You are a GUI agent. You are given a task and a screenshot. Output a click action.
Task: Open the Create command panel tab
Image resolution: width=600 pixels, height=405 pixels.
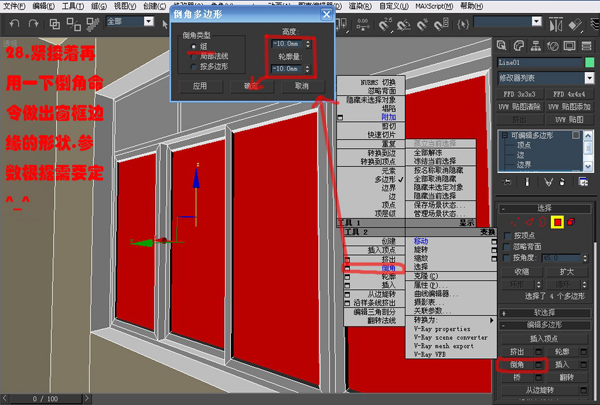[x=501, y=46]
